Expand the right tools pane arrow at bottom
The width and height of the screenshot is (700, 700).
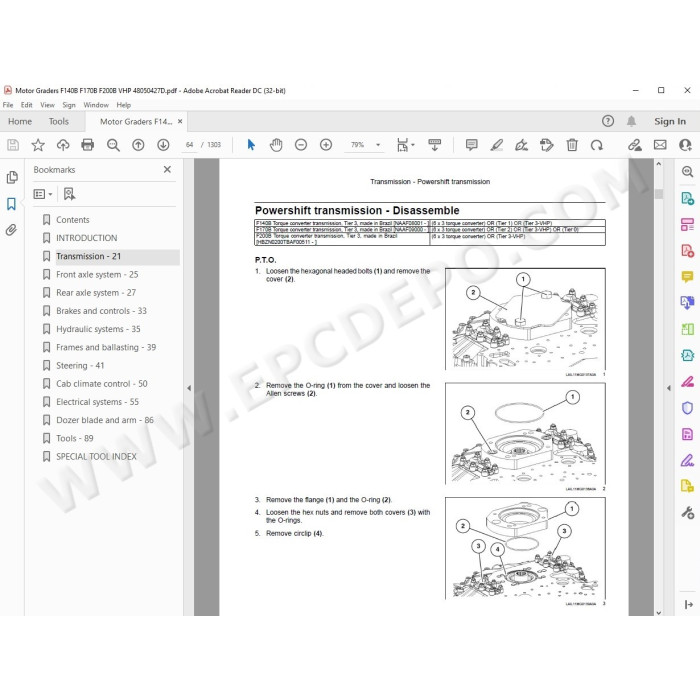tap(688, 604)
